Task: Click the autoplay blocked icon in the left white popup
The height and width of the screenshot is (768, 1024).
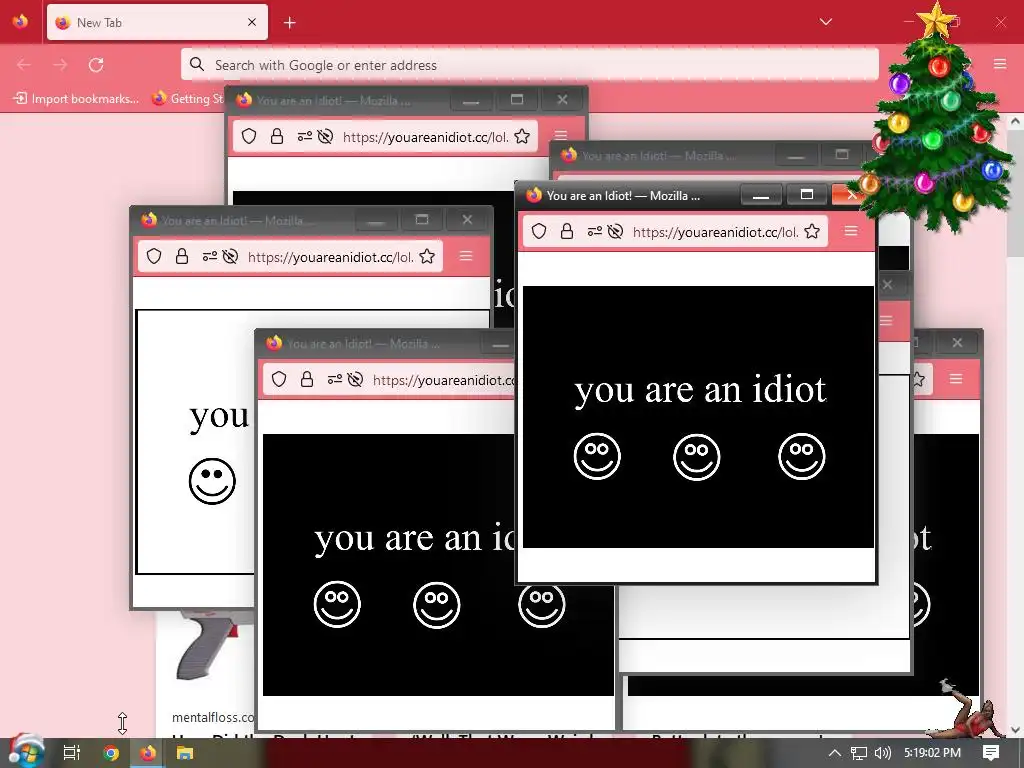Action: tap(230, 256)
